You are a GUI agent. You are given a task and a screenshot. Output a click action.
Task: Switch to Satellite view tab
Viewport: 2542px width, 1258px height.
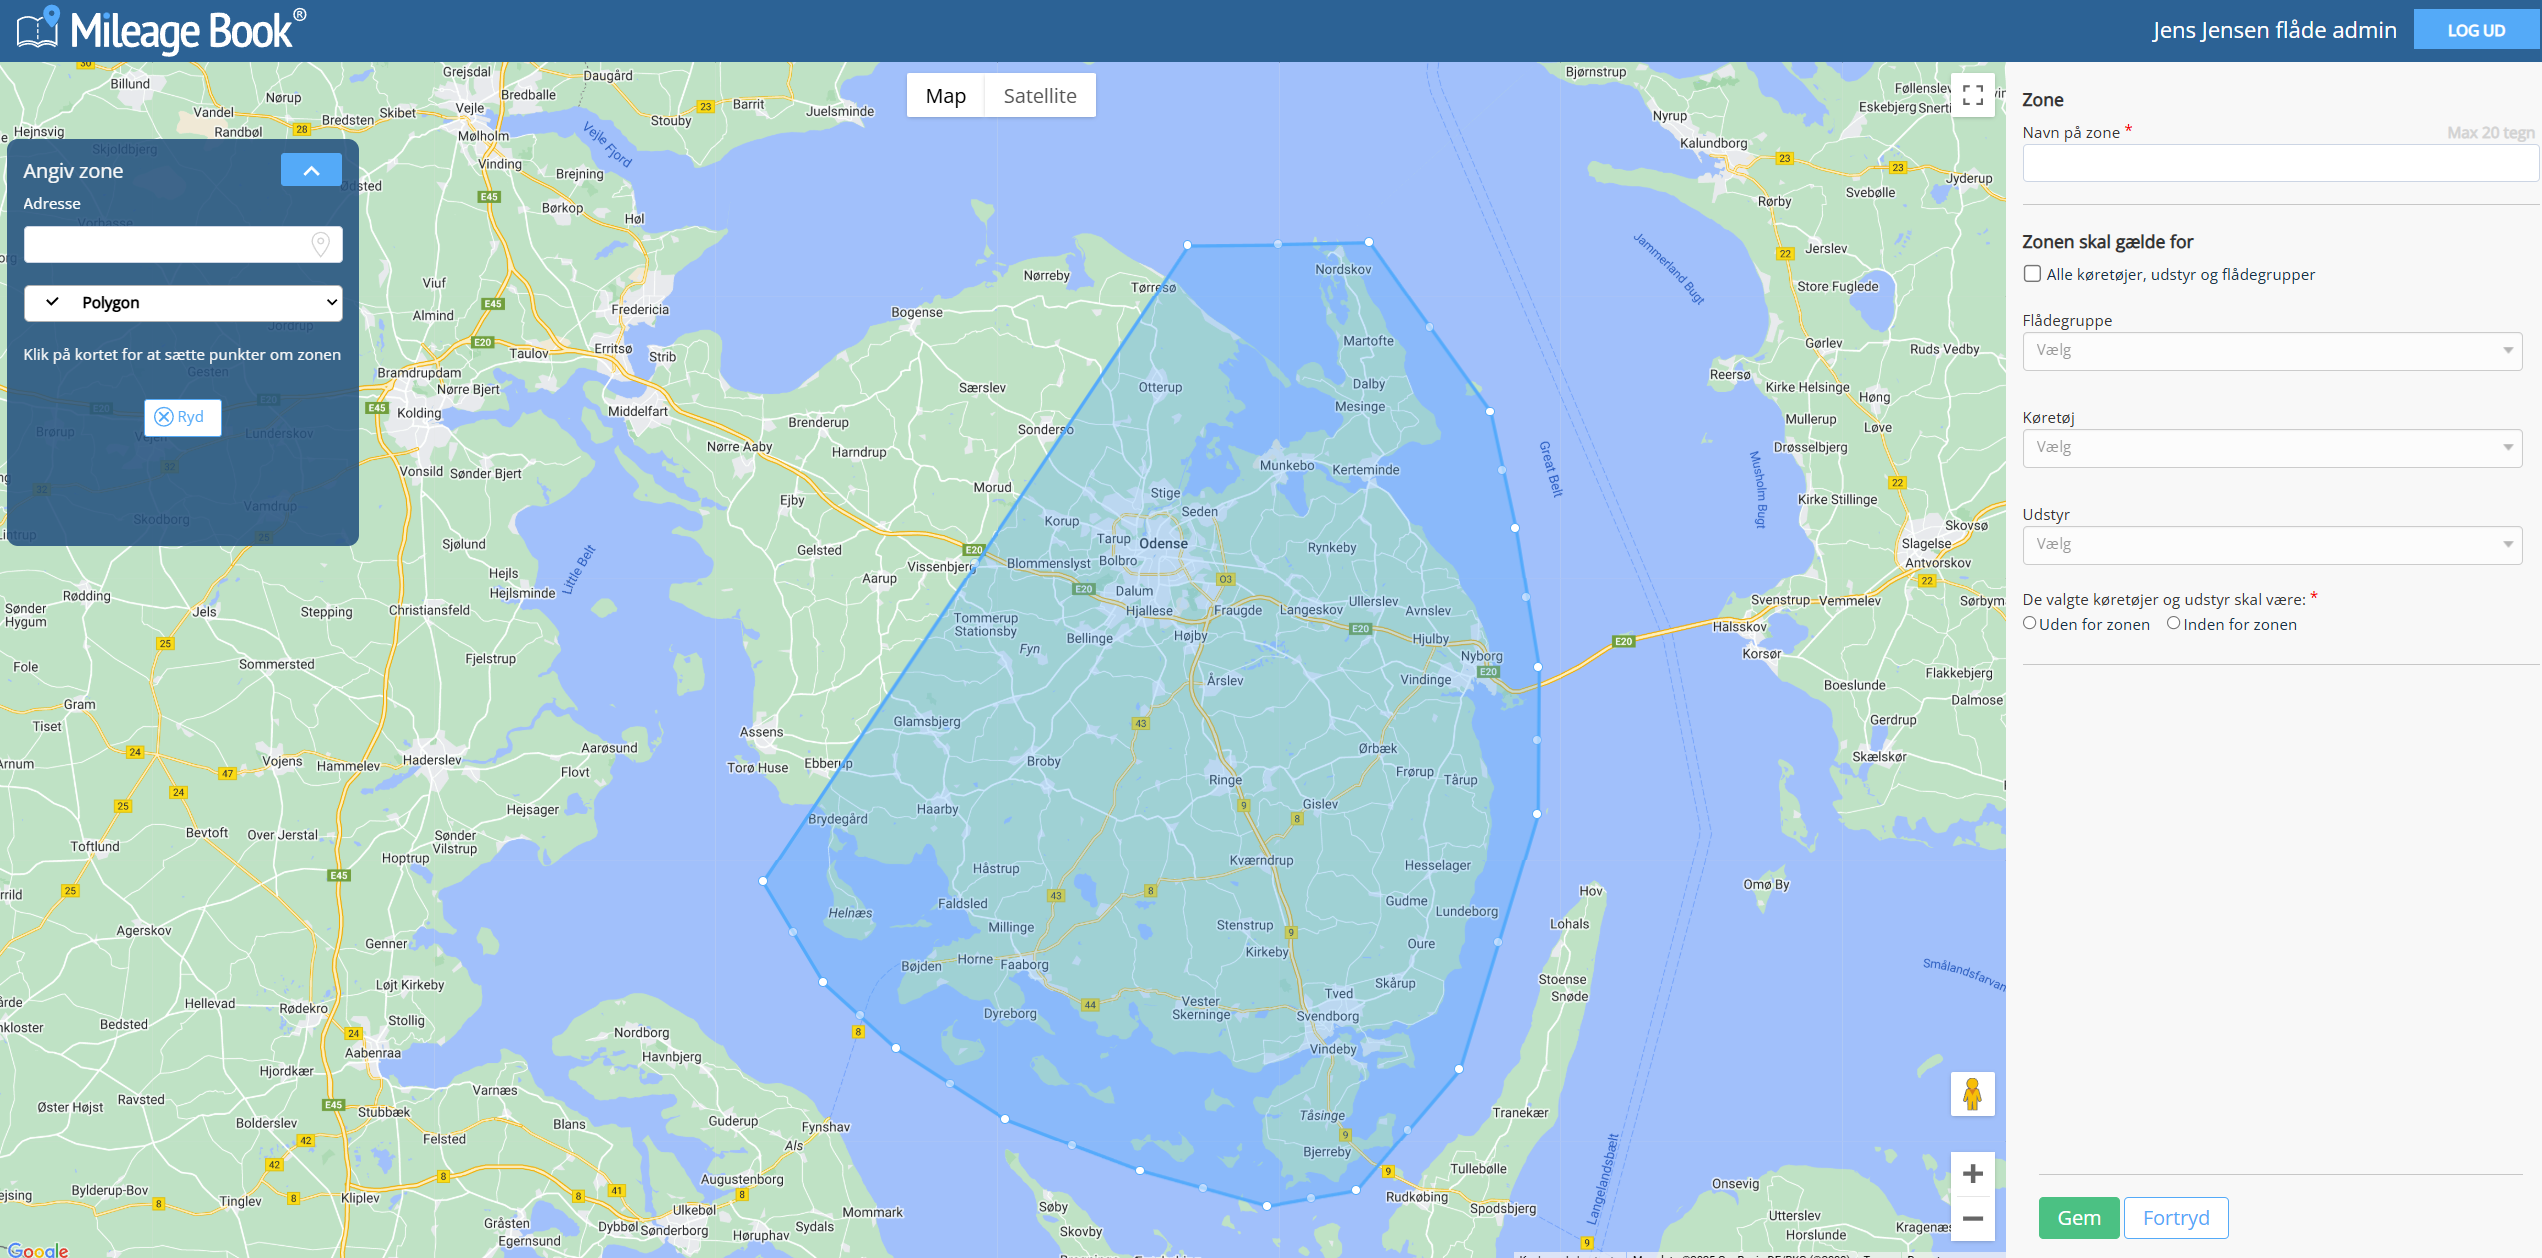[1040, 96]
